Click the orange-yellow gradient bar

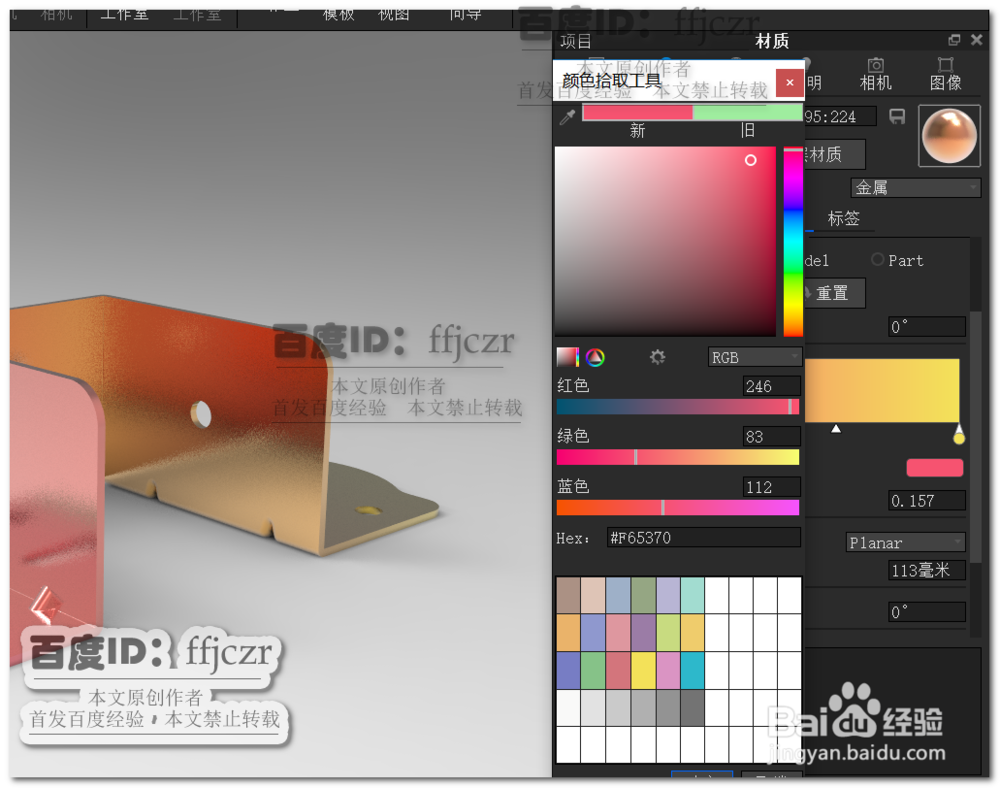coord(882,390)
